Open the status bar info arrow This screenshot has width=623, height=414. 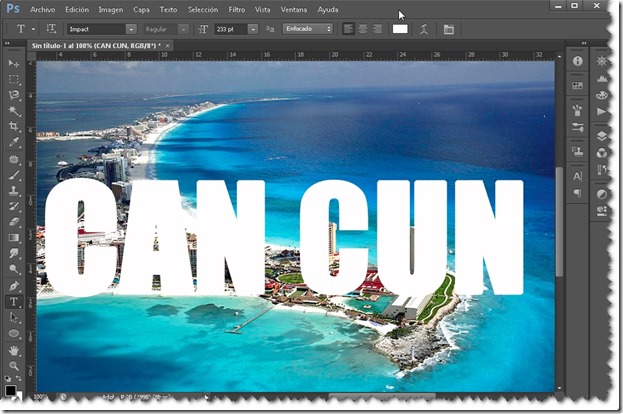(x=206, y=396)
